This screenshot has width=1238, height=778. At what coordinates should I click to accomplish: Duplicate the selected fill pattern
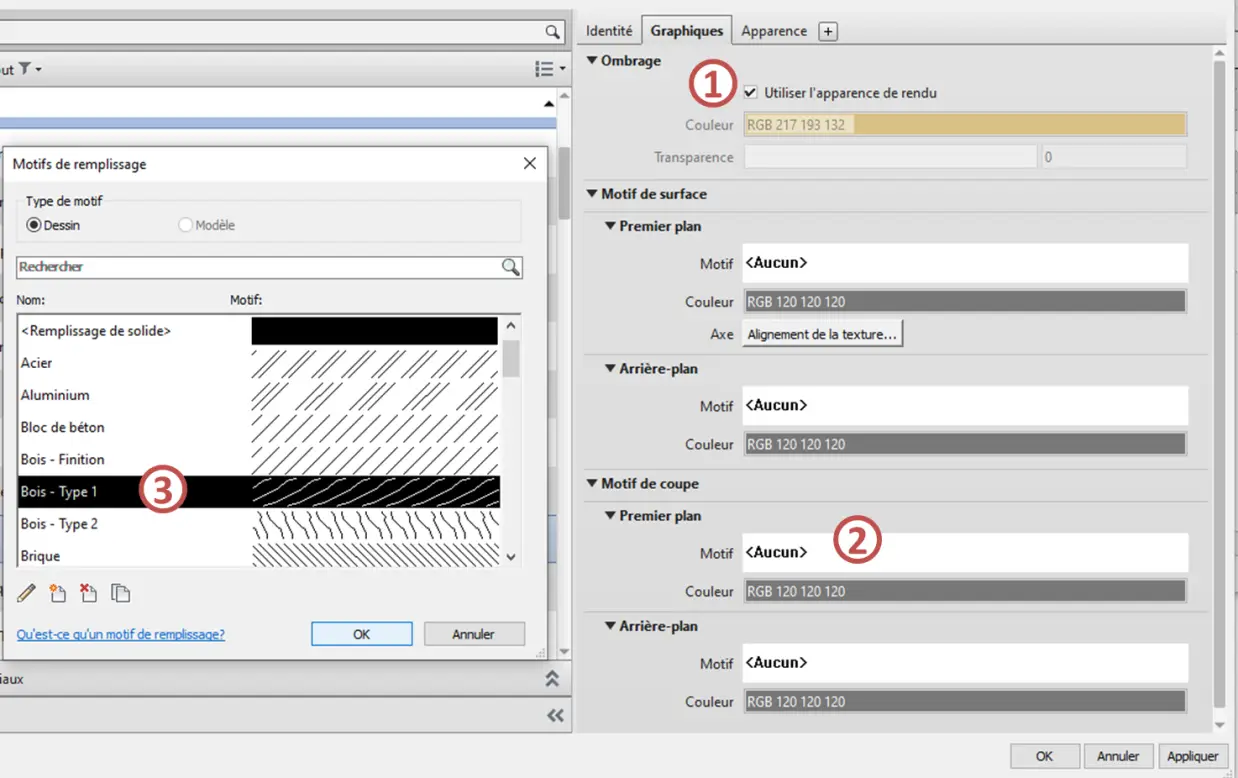120,593
